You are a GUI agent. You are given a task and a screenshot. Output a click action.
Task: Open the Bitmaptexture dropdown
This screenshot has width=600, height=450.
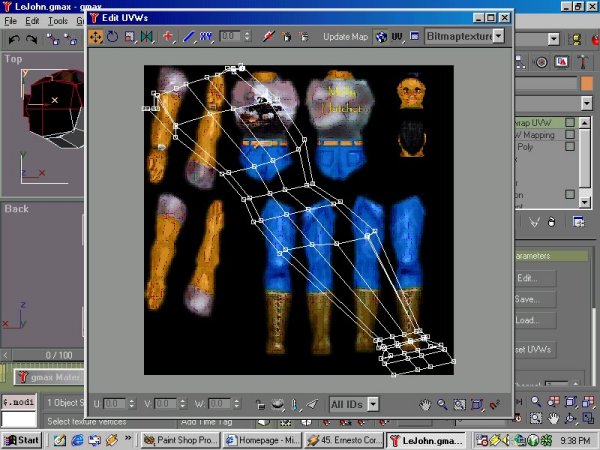(498, 36)
